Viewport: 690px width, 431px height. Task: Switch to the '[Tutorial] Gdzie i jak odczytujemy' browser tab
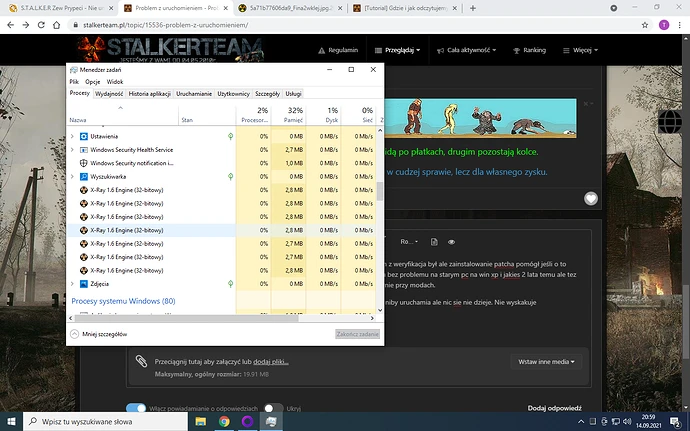point(405,8)
